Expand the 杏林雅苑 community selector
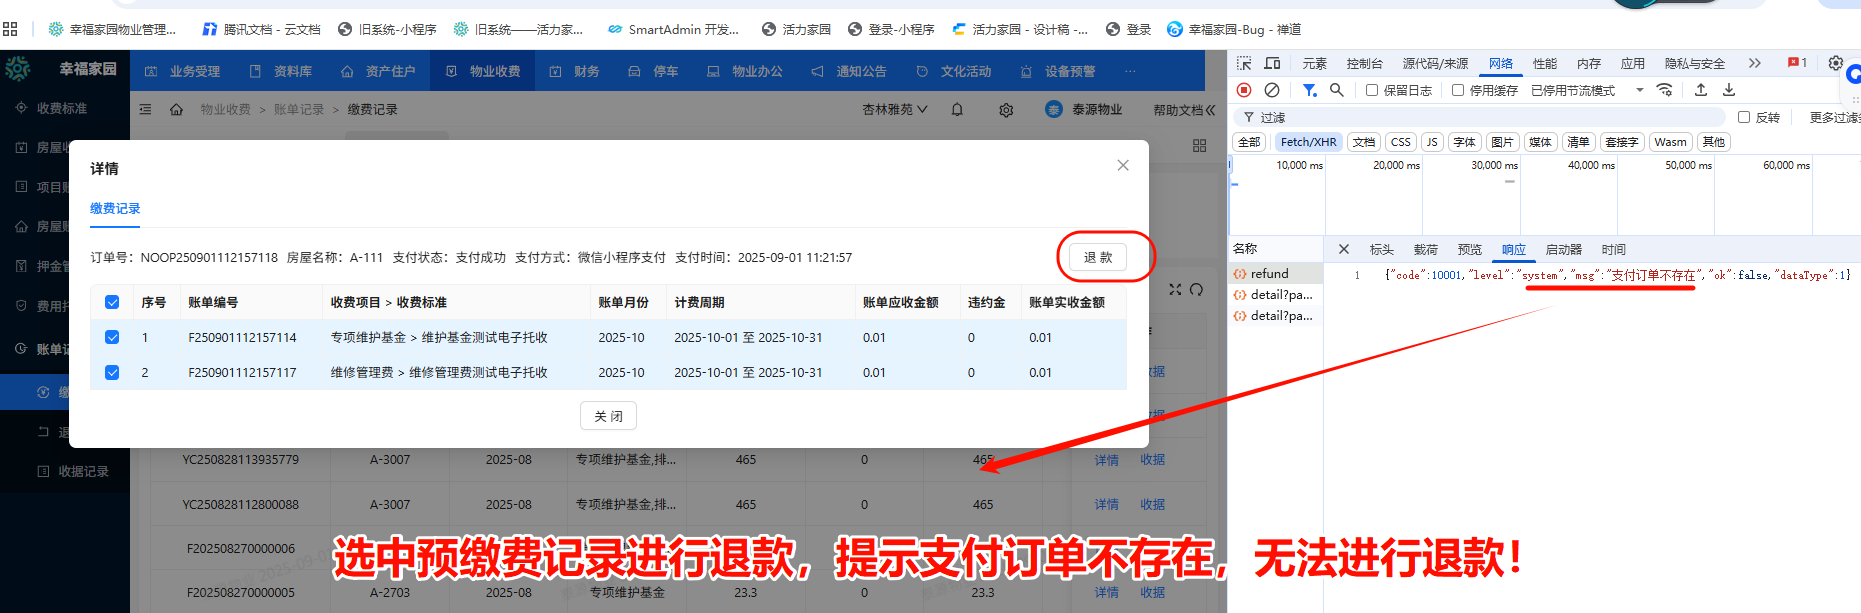Image resolution: width=1861 pixels, height=613 pixels. [x=895, y=110]
